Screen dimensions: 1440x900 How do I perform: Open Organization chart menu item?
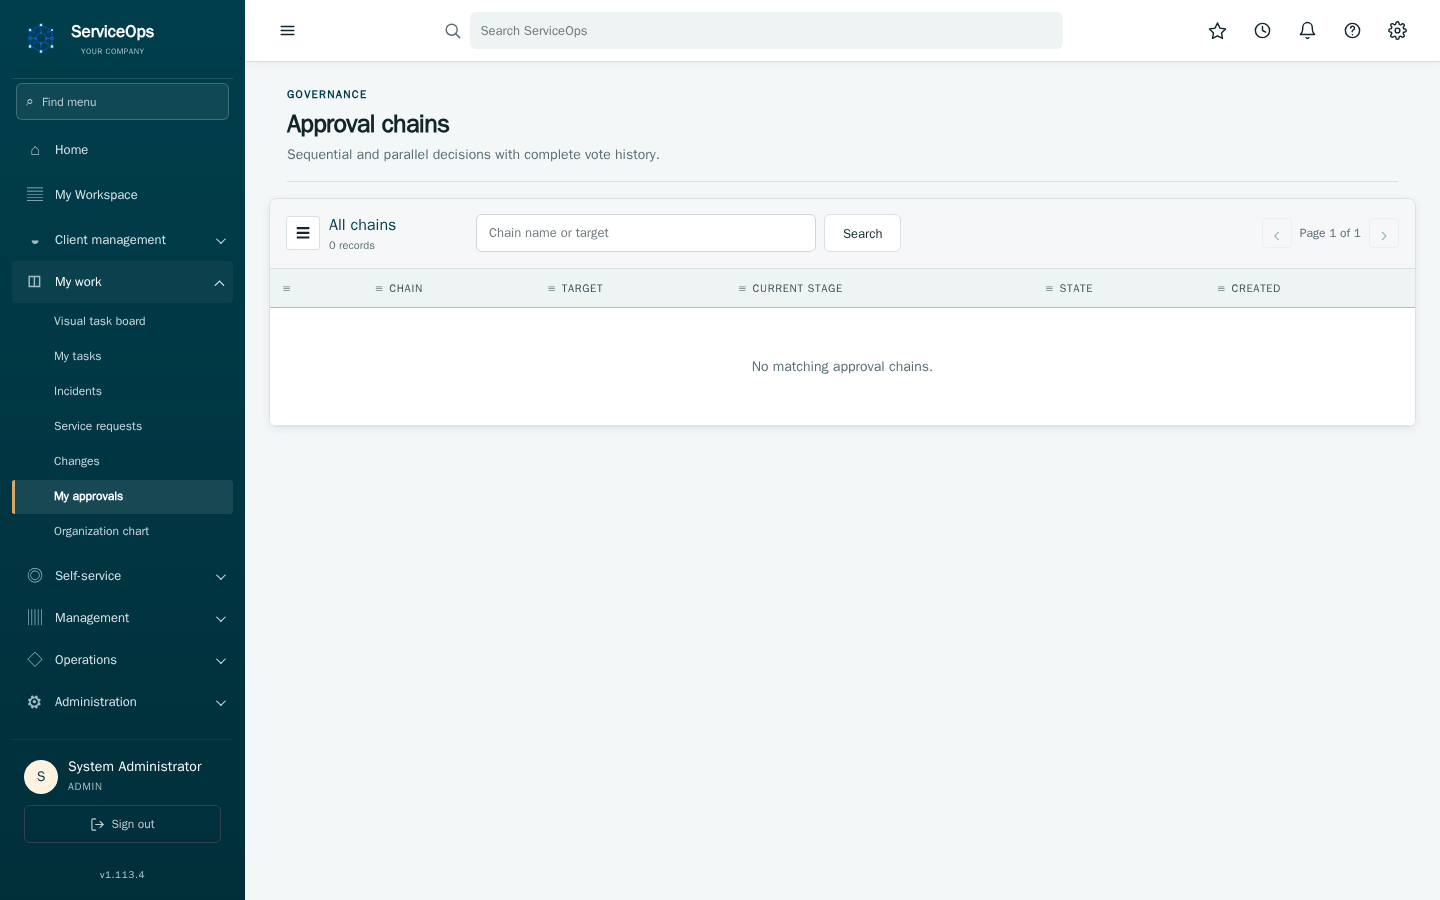tap(122, 531)
